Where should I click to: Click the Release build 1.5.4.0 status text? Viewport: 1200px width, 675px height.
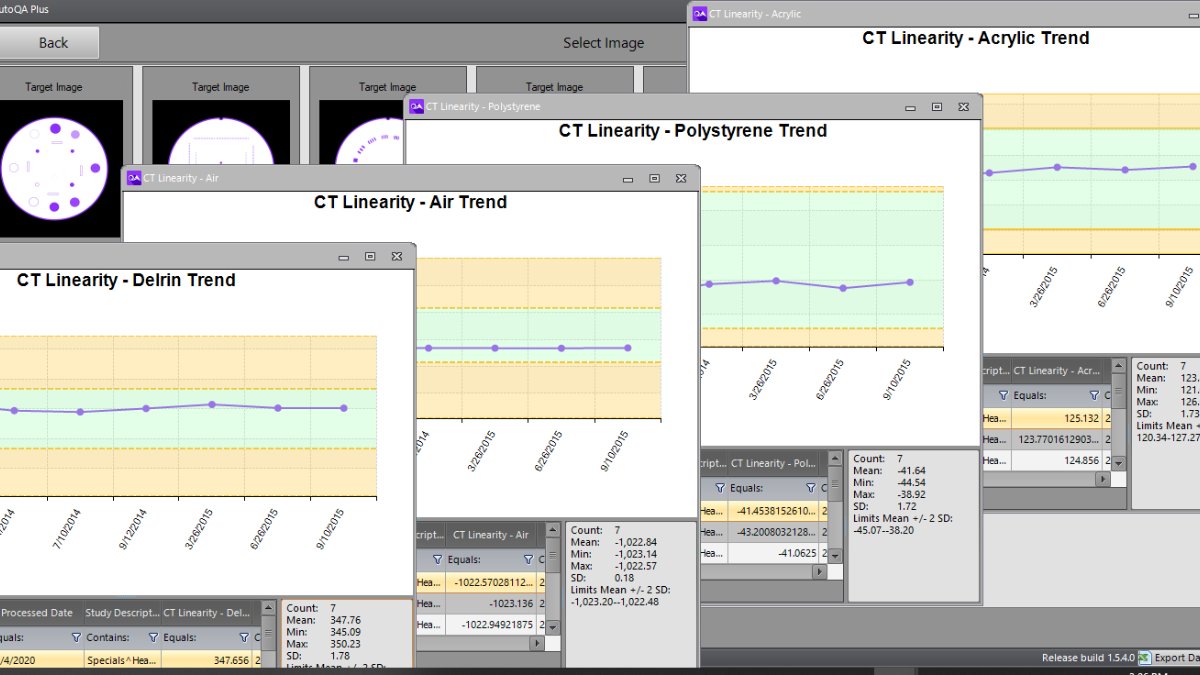(x=1087, y=658)
